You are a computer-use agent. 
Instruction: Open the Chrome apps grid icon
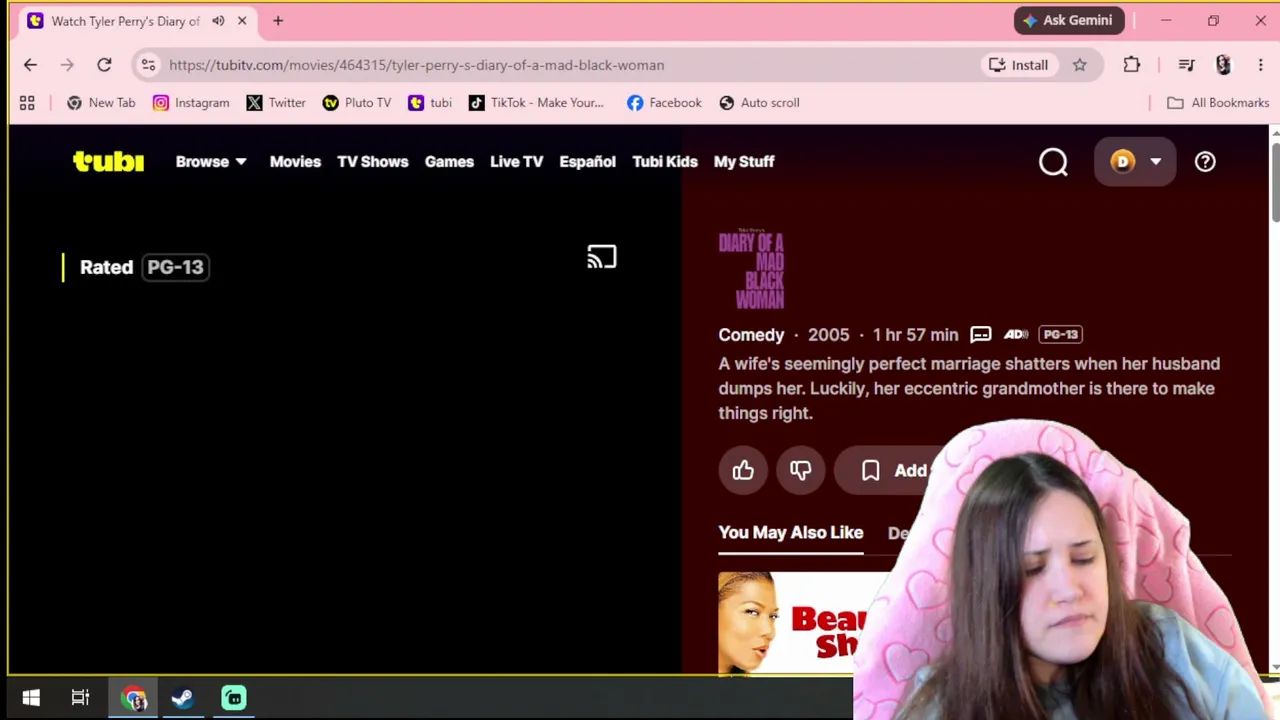tap(27, 103)
